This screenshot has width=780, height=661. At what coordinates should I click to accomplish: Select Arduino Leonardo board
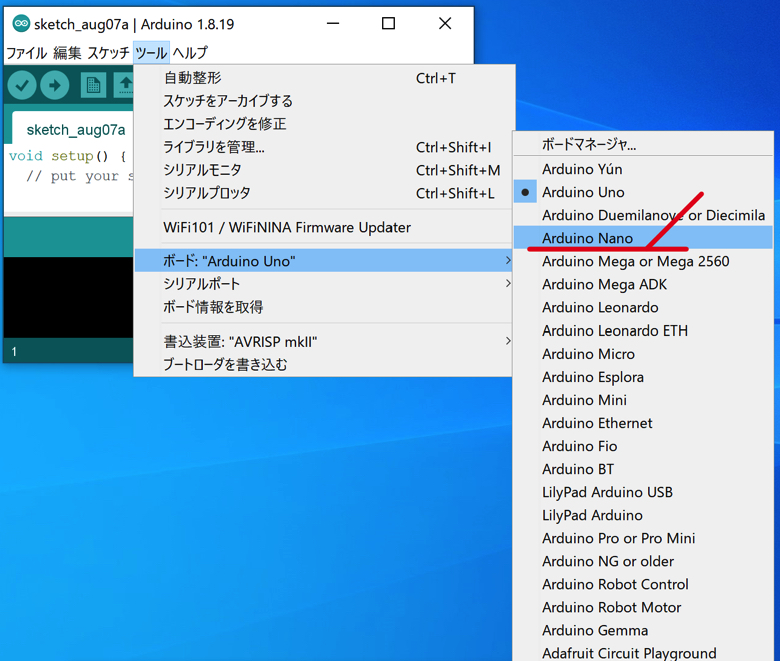[x=643, y=307]
